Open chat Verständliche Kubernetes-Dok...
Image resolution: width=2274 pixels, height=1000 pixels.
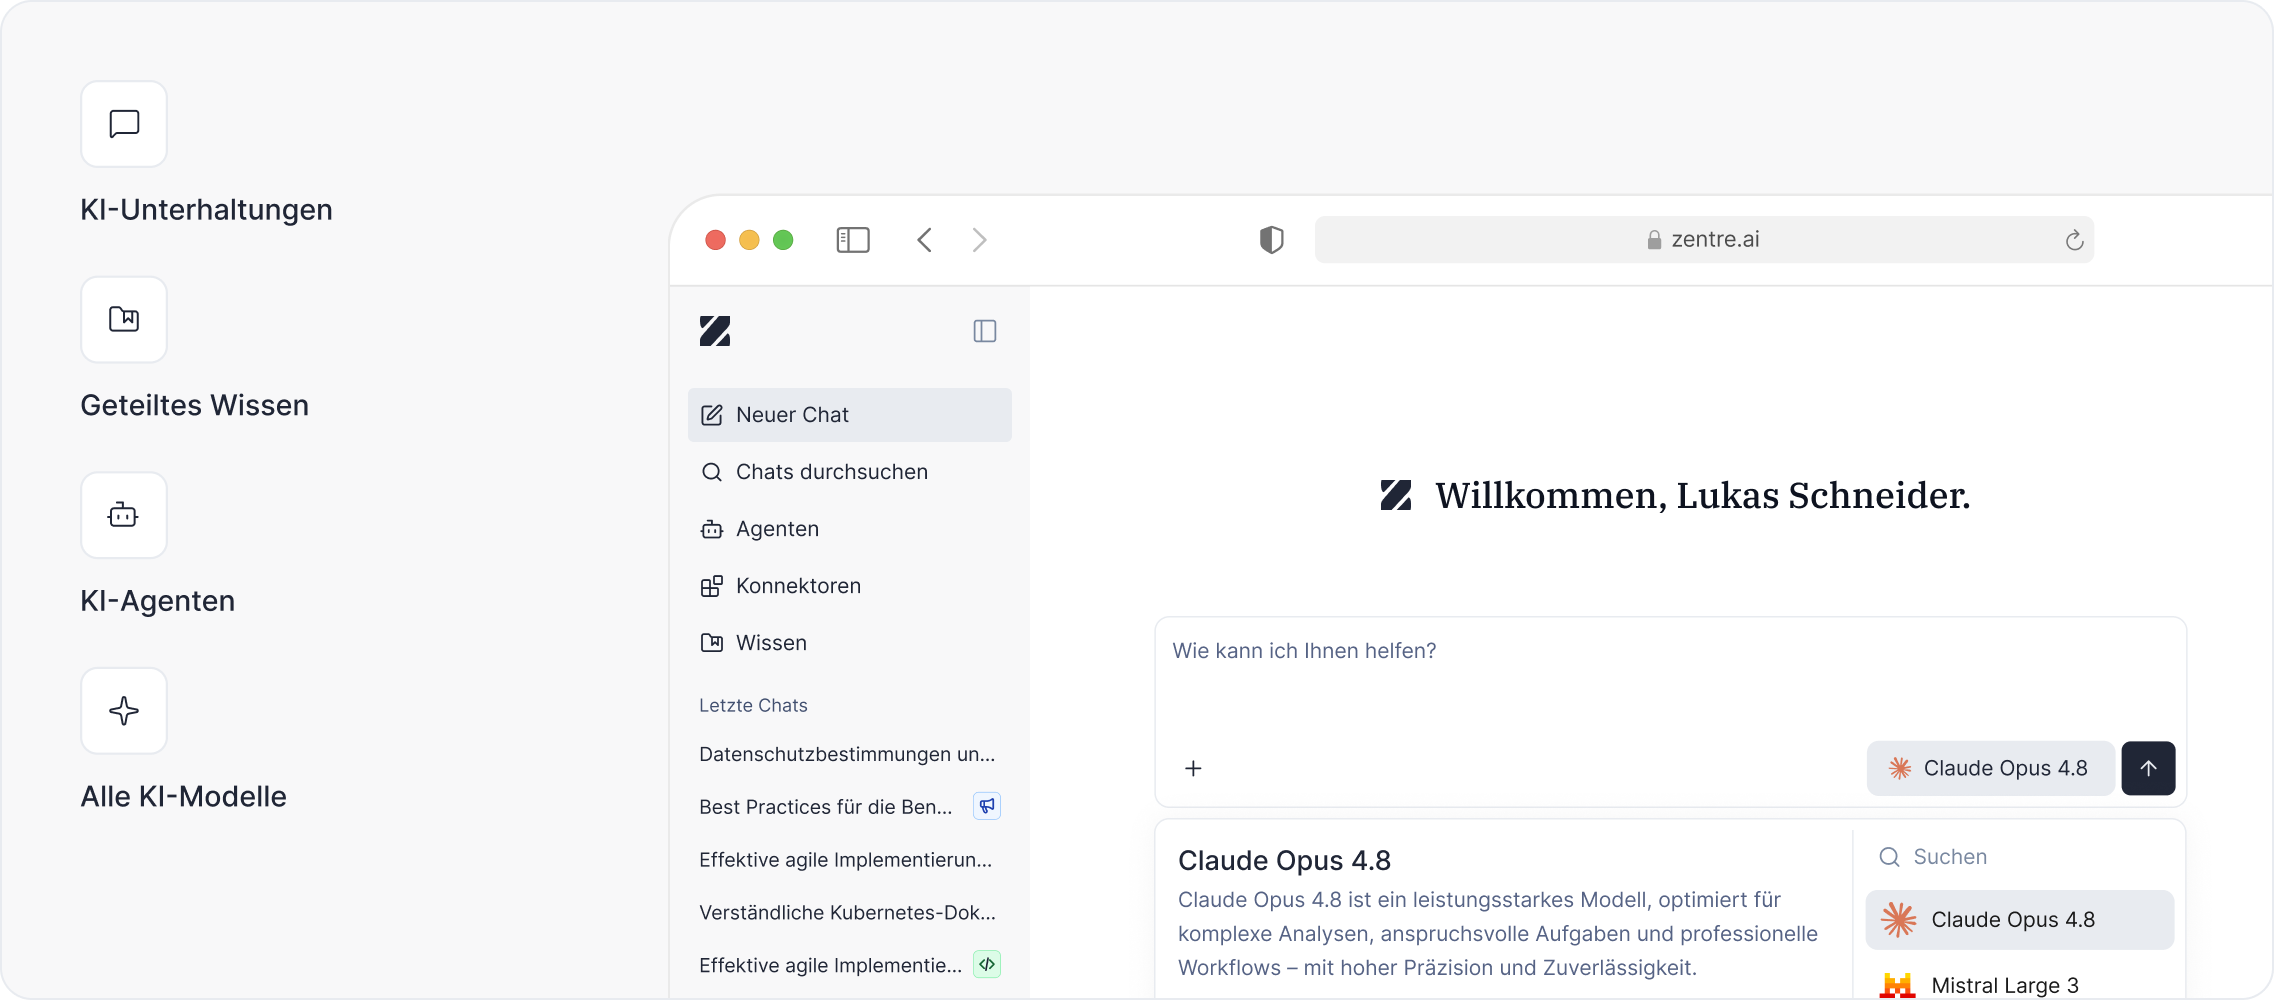[848, 913]
